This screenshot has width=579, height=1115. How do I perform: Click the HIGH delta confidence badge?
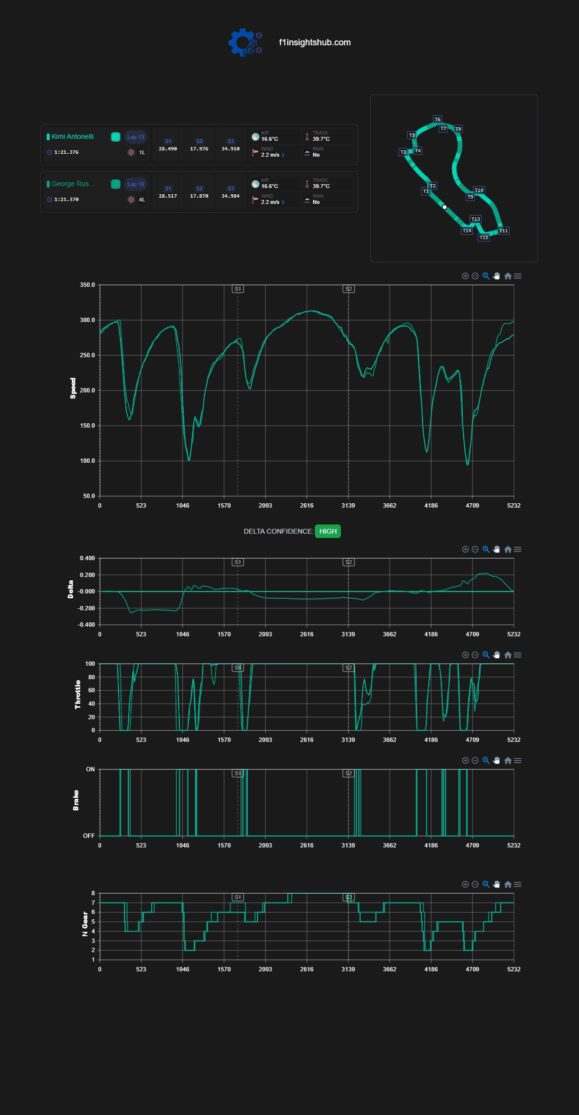328,531
